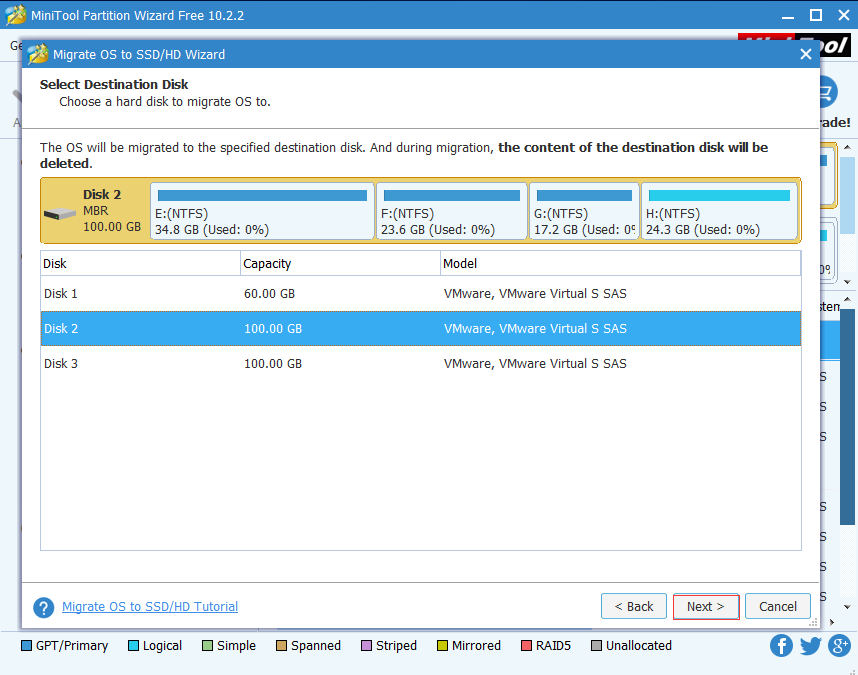Click the Unallocated legend entry

click(x=631, y=646)
